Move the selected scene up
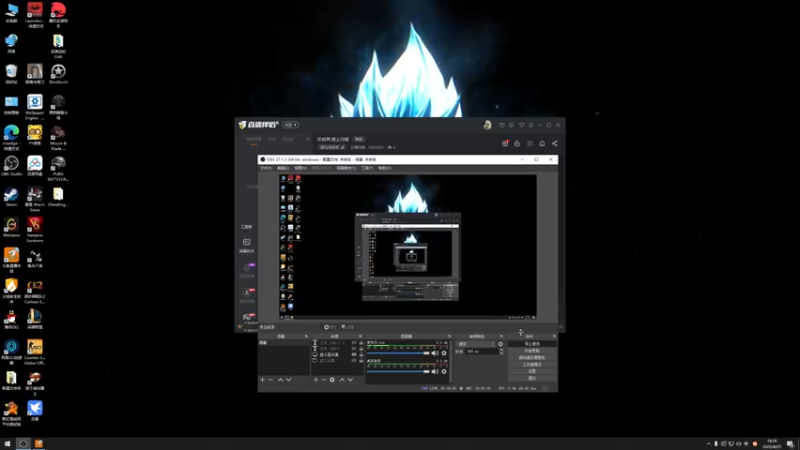 pyautogui.click(x=280, y=380)
